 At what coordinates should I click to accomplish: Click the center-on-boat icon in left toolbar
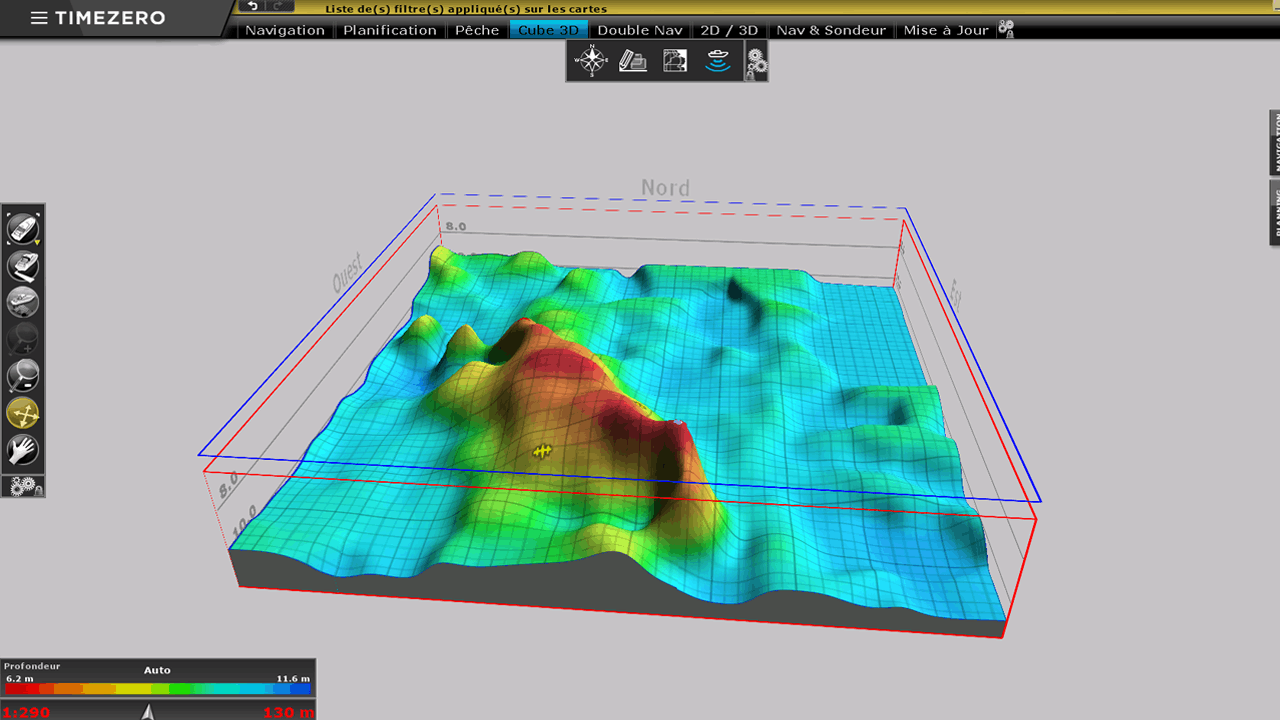tap(23, 230)
